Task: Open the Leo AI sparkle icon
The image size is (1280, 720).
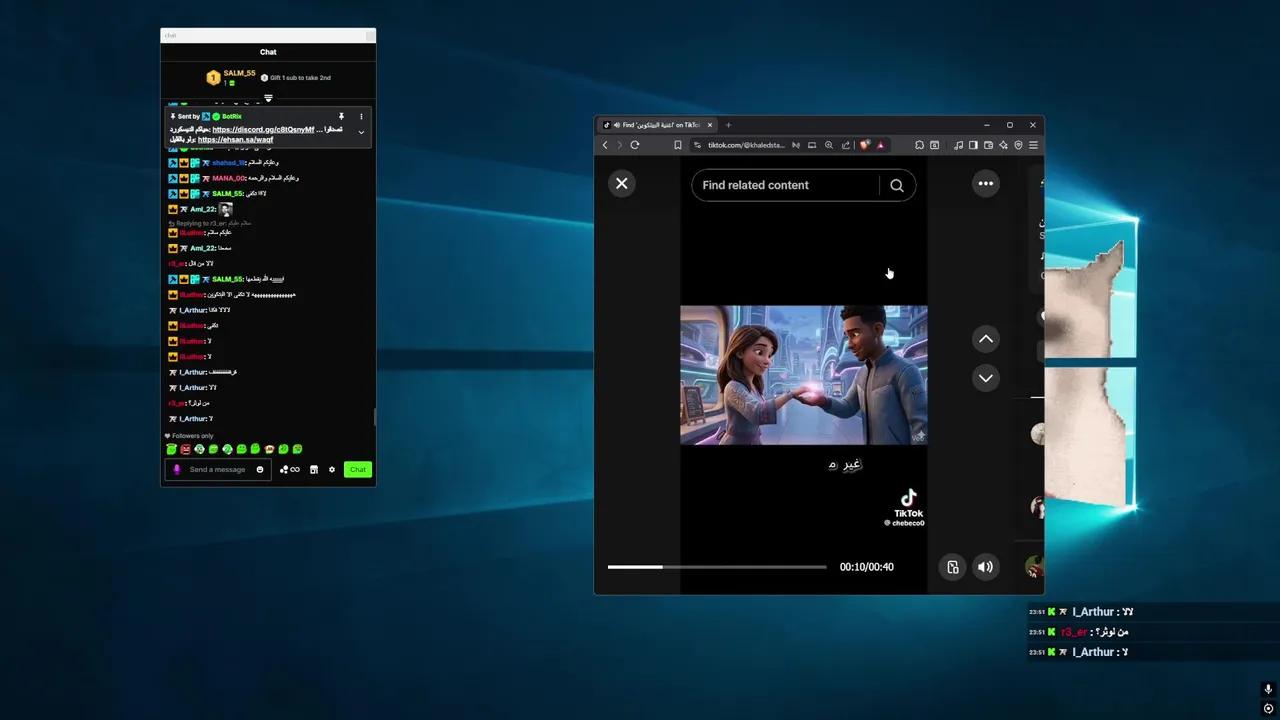Action: 1003,145
